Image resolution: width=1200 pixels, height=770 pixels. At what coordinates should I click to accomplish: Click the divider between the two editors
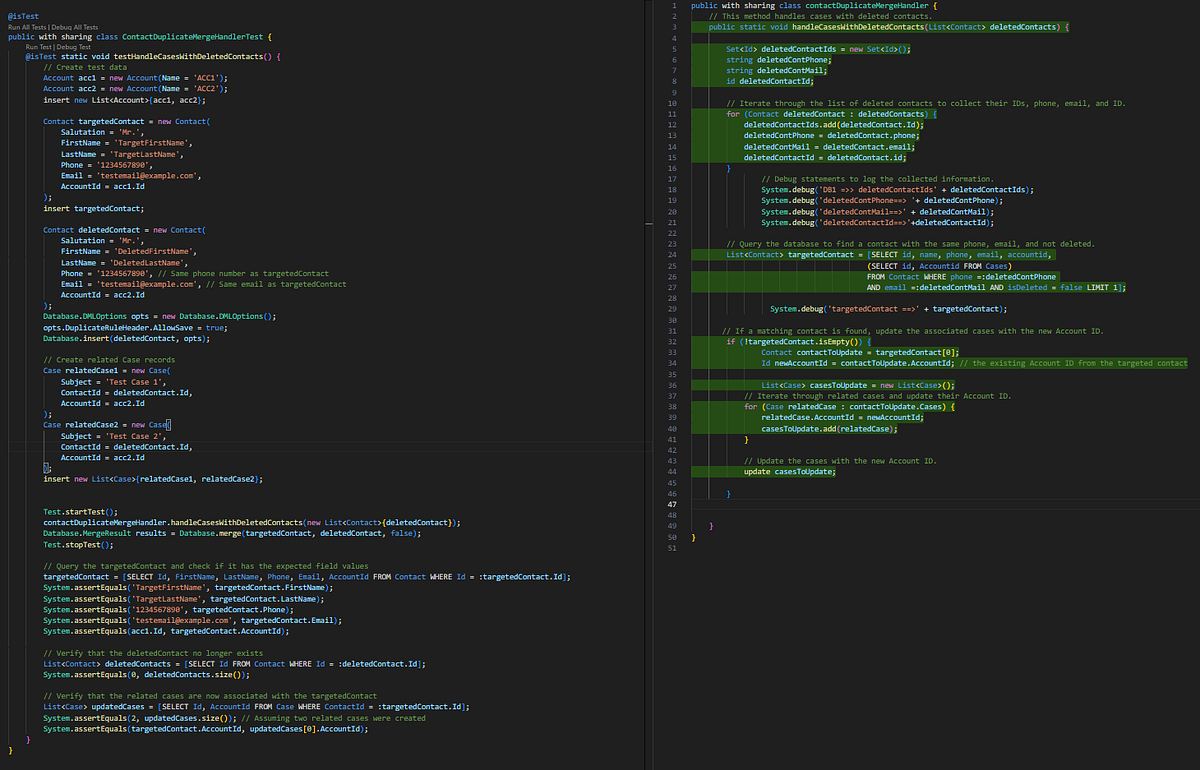[x=648, y=385]
